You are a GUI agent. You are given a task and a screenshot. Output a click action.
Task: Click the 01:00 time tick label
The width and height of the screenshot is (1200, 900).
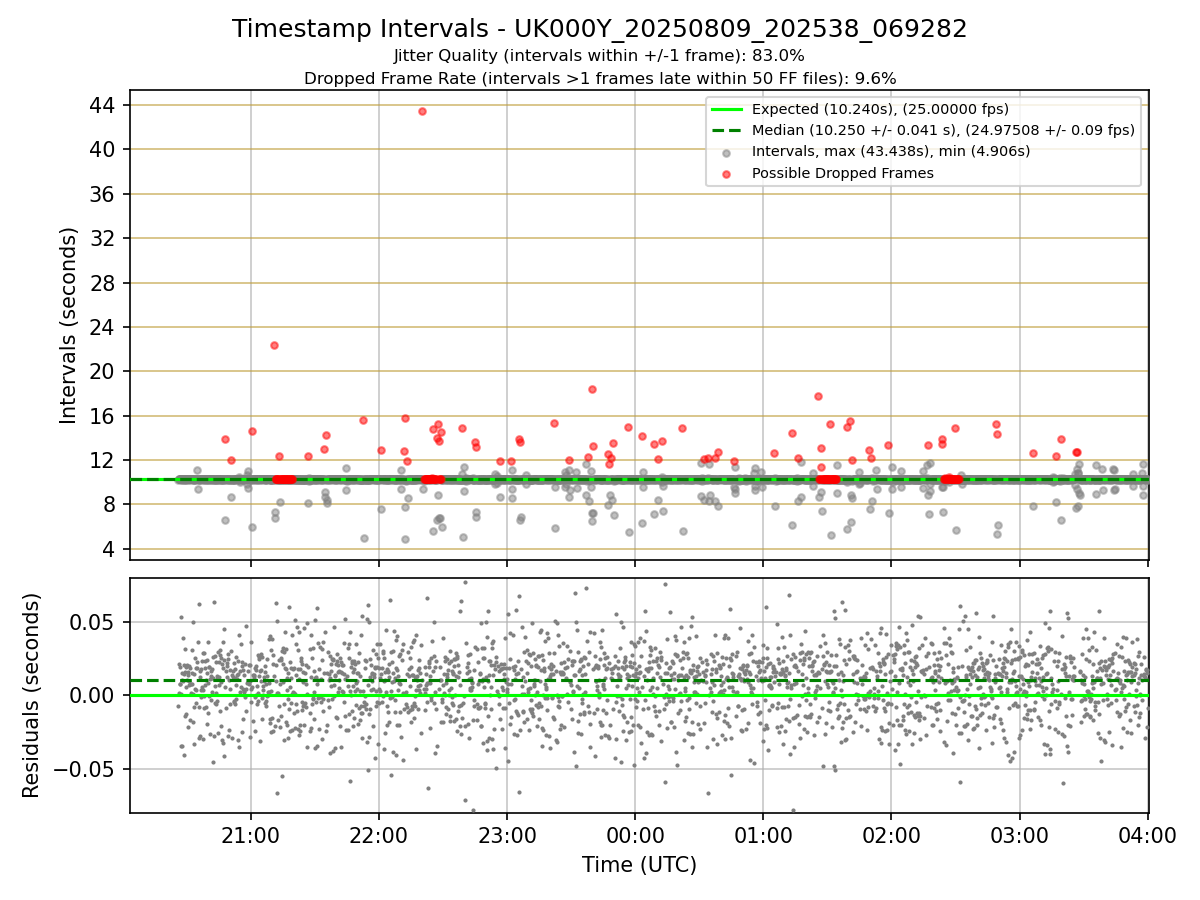[763, 836]
